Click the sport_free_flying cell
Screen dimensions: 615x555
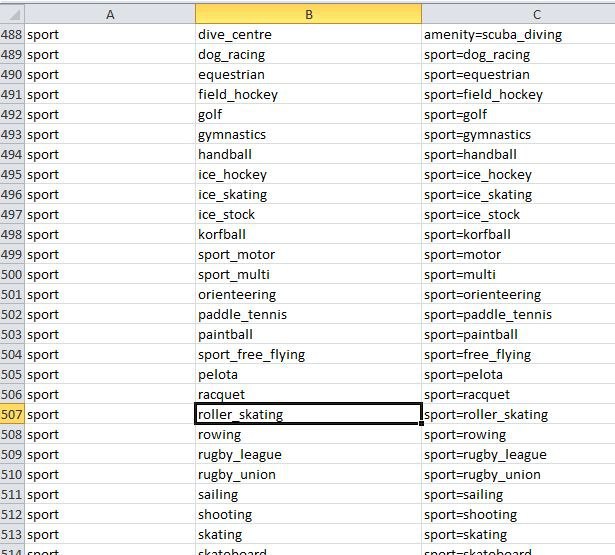[309, 354]
